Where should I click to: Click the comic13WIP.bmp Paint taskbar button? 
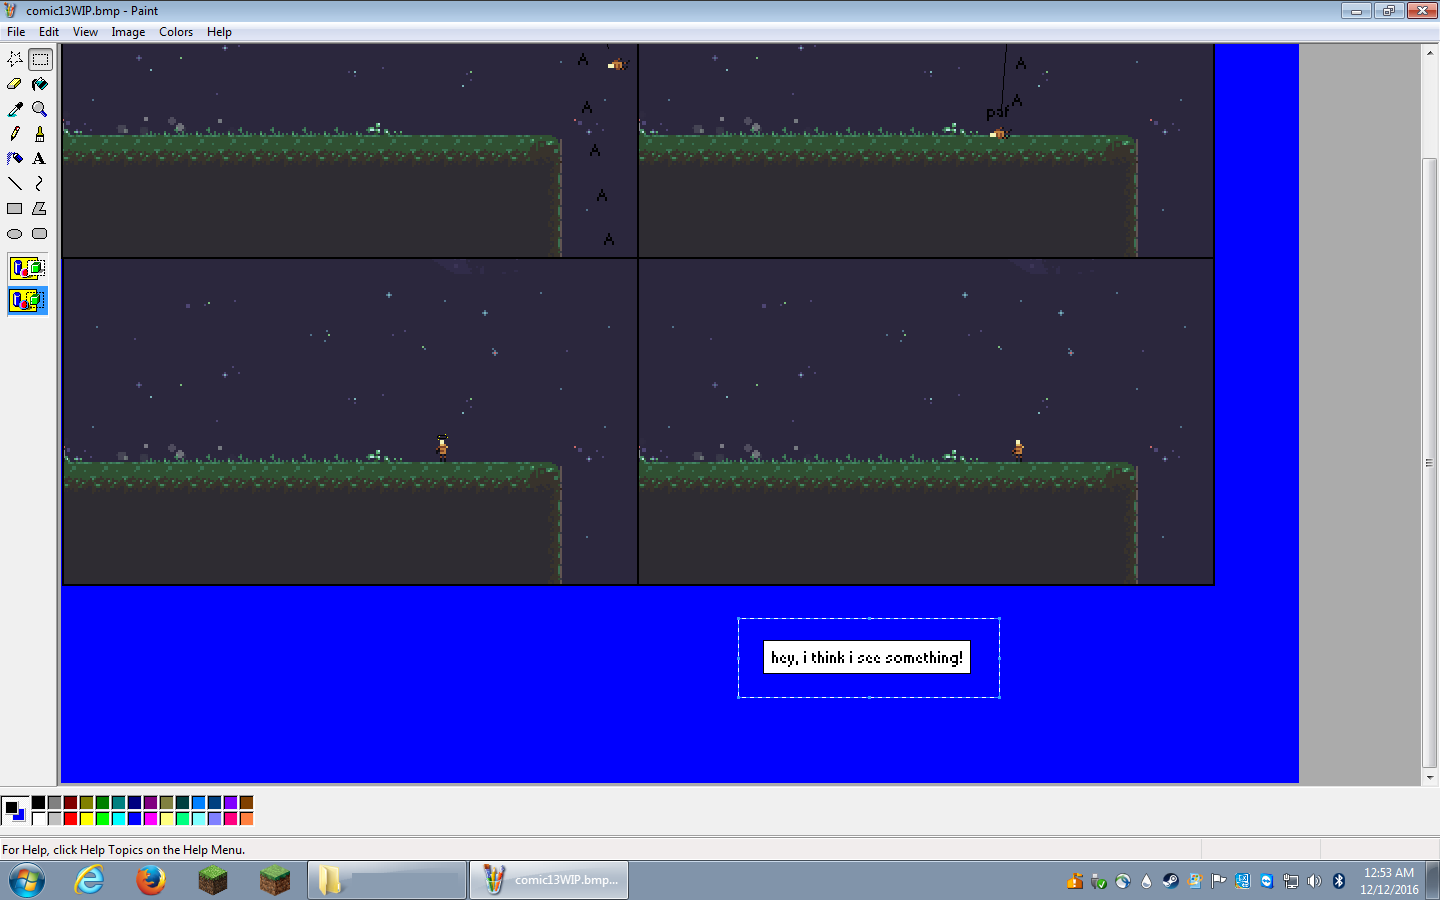(549, 880)
